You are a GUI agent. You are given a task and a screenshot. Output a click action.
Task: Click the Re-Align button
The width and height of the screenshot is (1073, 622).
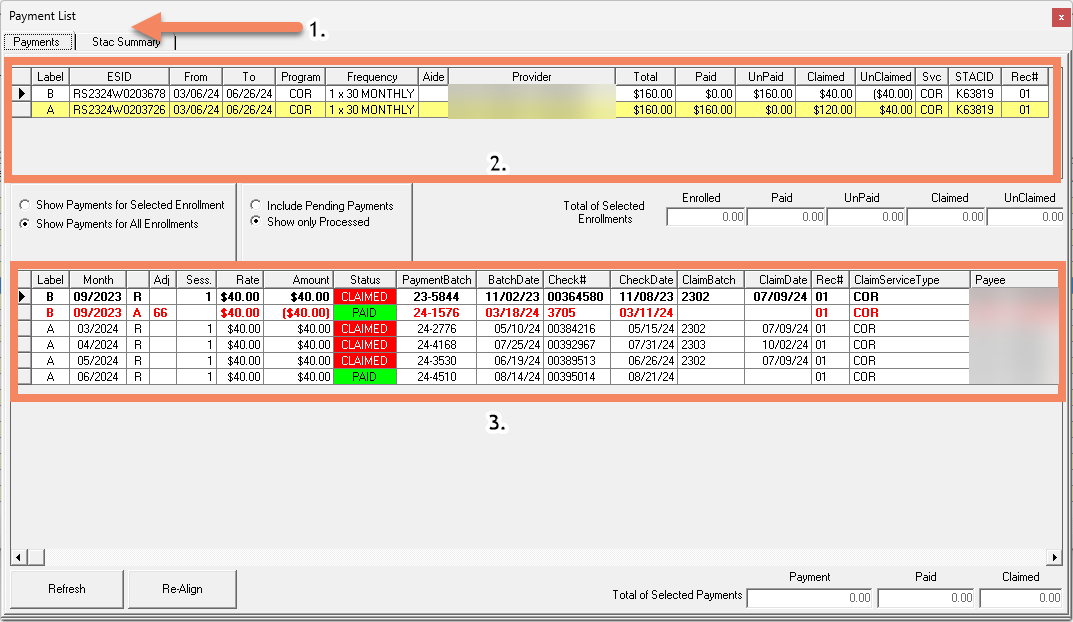(182, 589)
